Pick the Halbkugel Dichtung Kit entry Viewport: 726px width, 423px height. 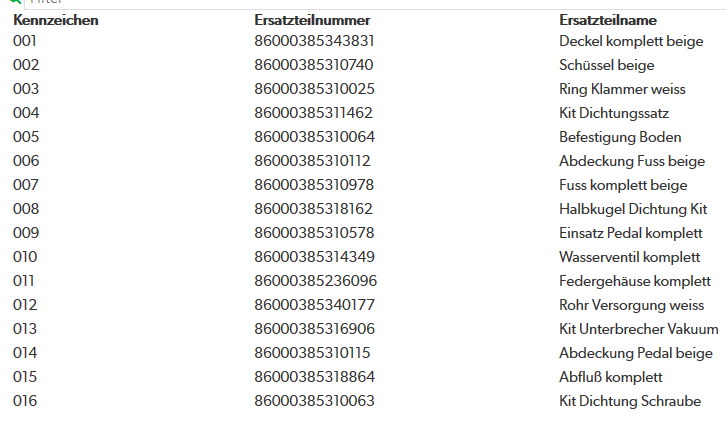[x=633, y=210]
